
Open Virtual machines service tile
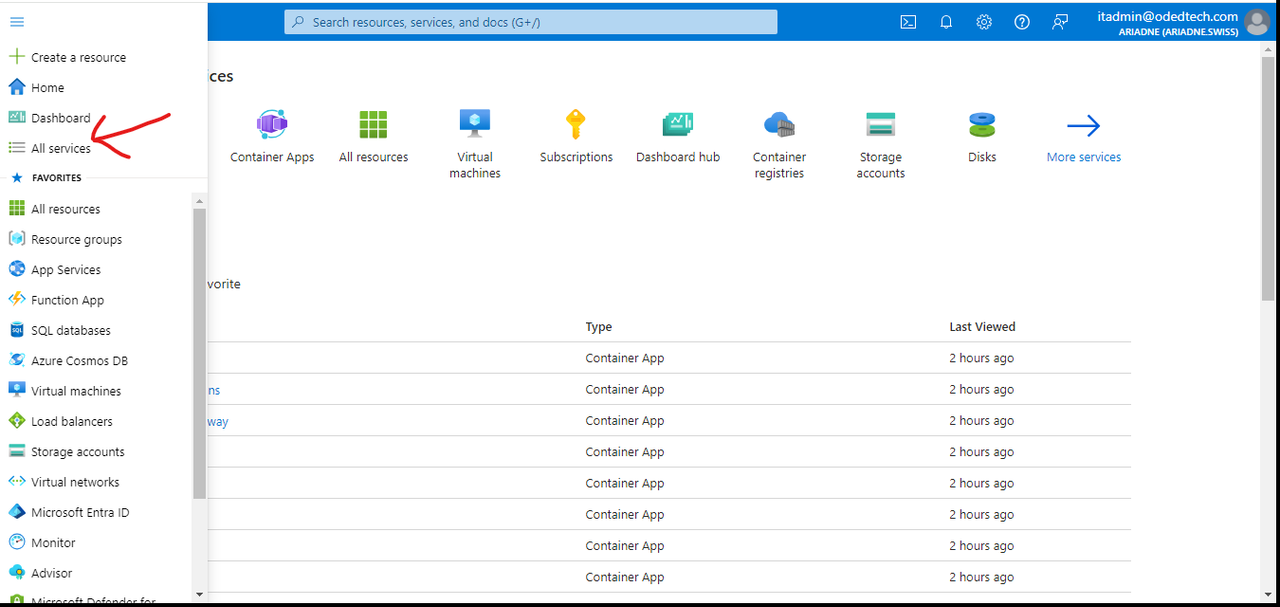click(x=475, y=144)
